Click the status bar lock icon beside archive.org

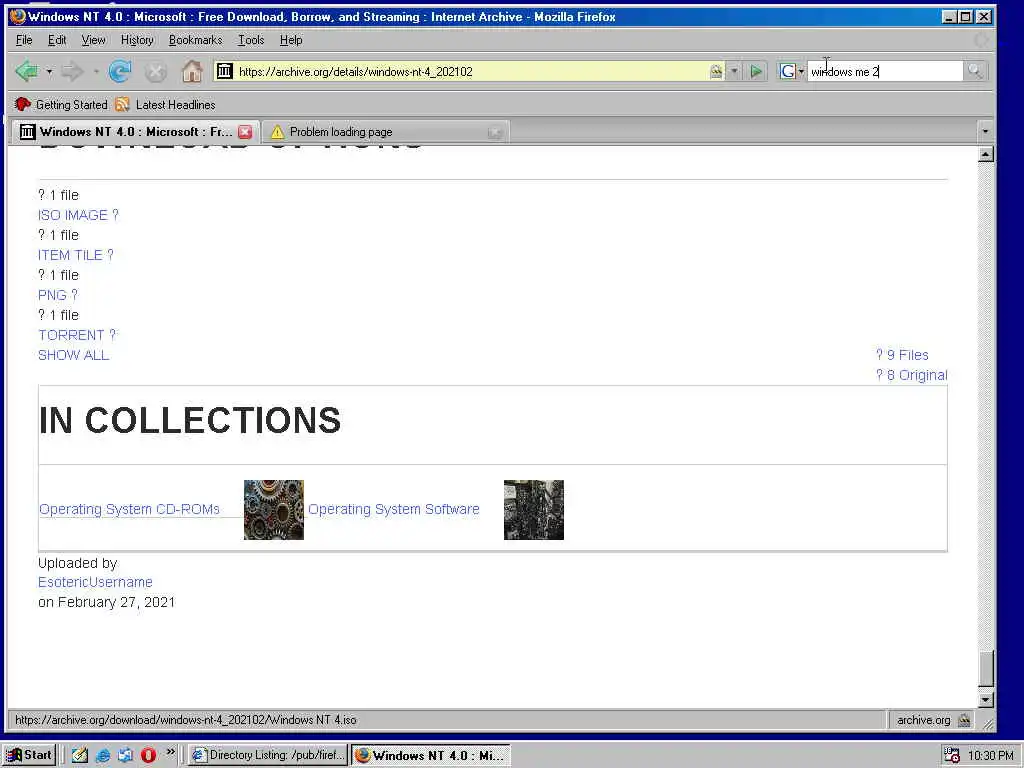963,720
